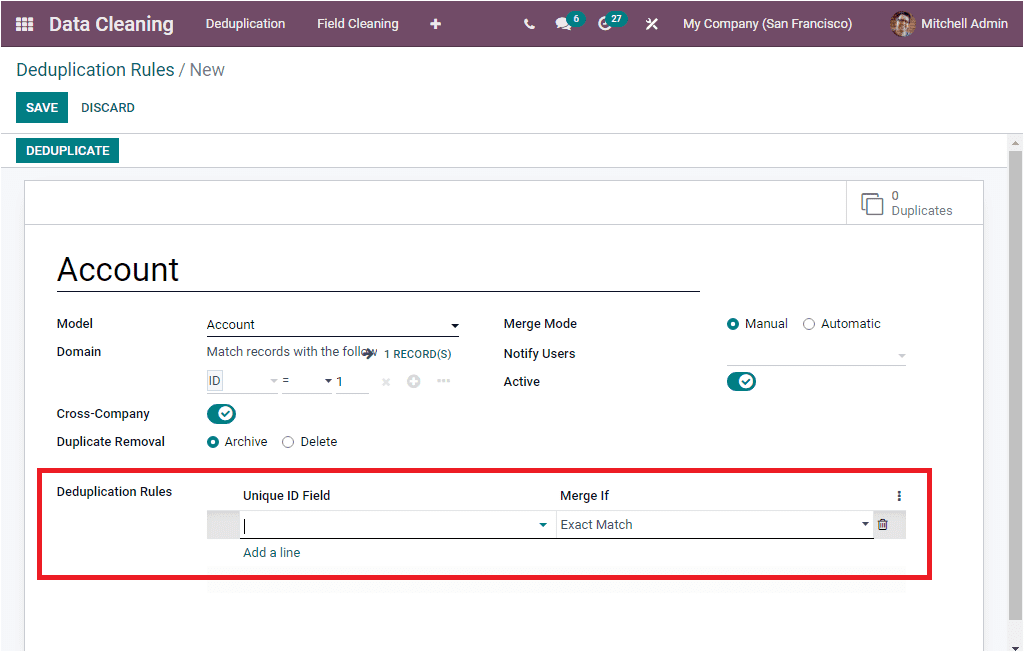Open the activities clock icon with badge 27
The height and width of the screenshot is (652, 1024).
coord(605,24)
